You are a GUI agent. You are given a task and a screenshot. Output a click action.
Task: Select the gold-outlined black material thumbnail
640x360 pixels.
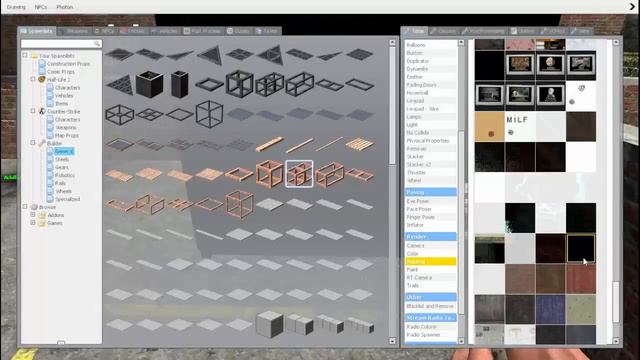coord(581,249)
